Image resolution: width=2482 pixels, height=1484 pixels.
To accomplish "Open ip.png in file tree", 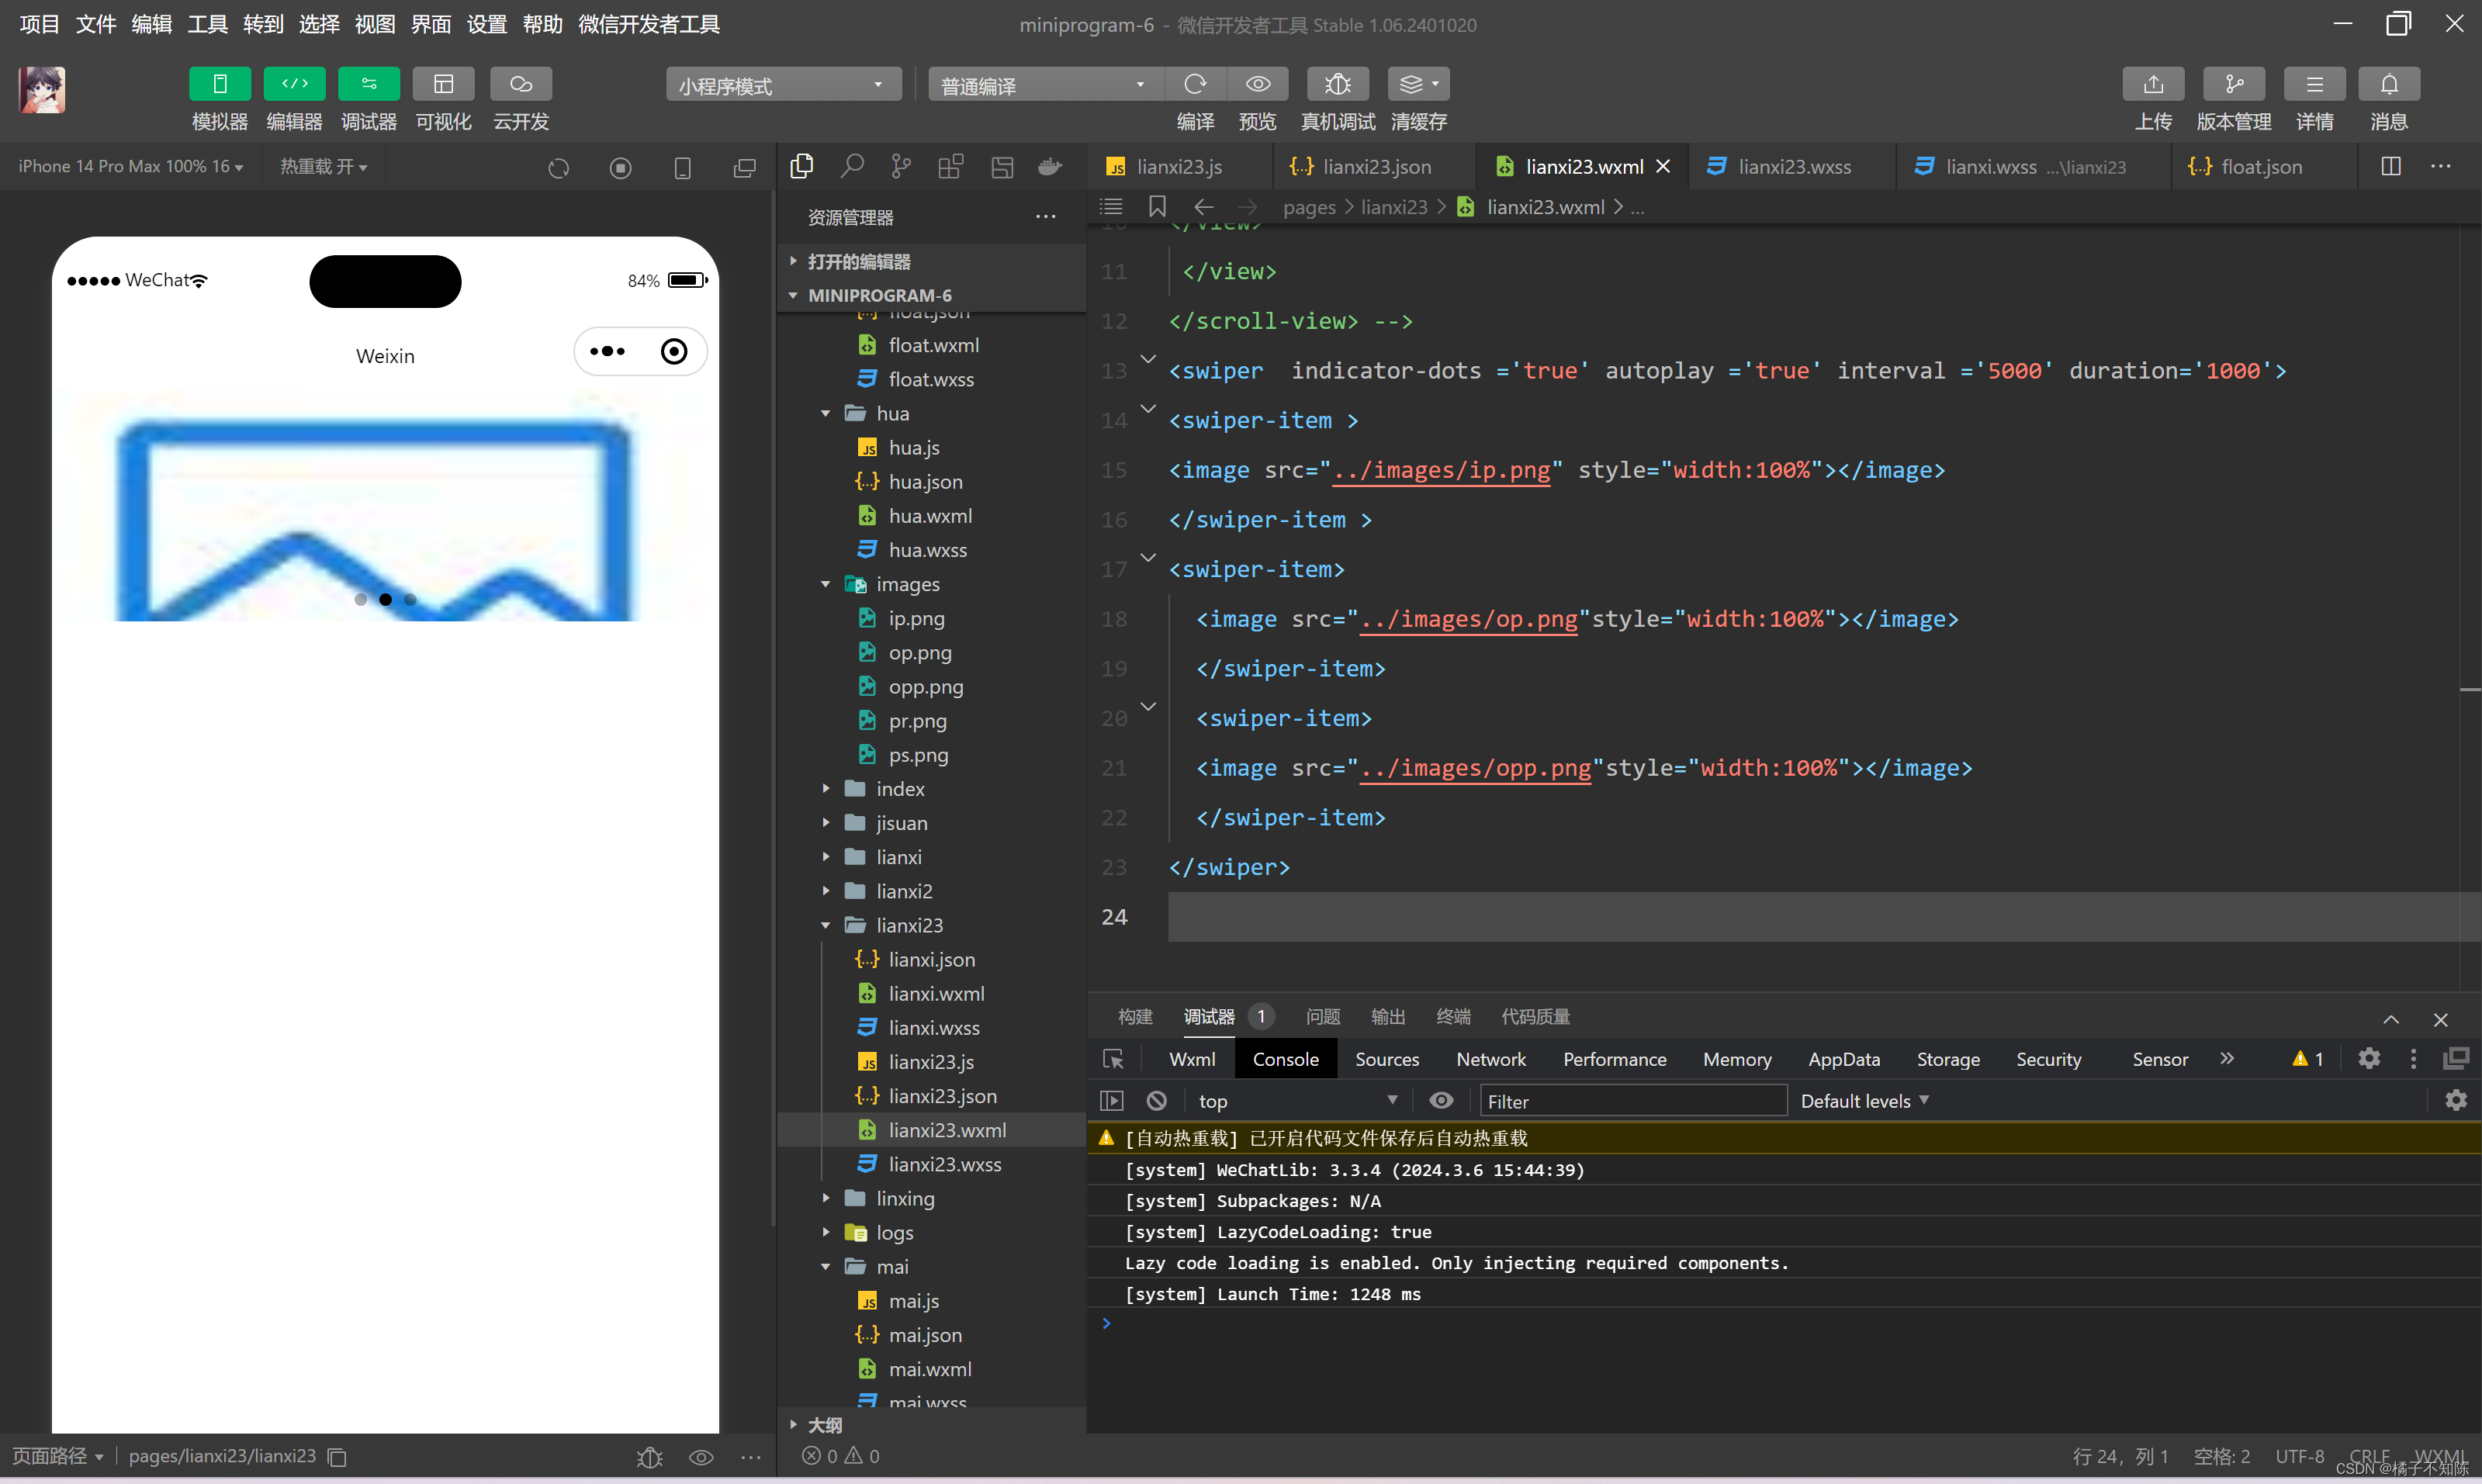I will coord(916,618).
